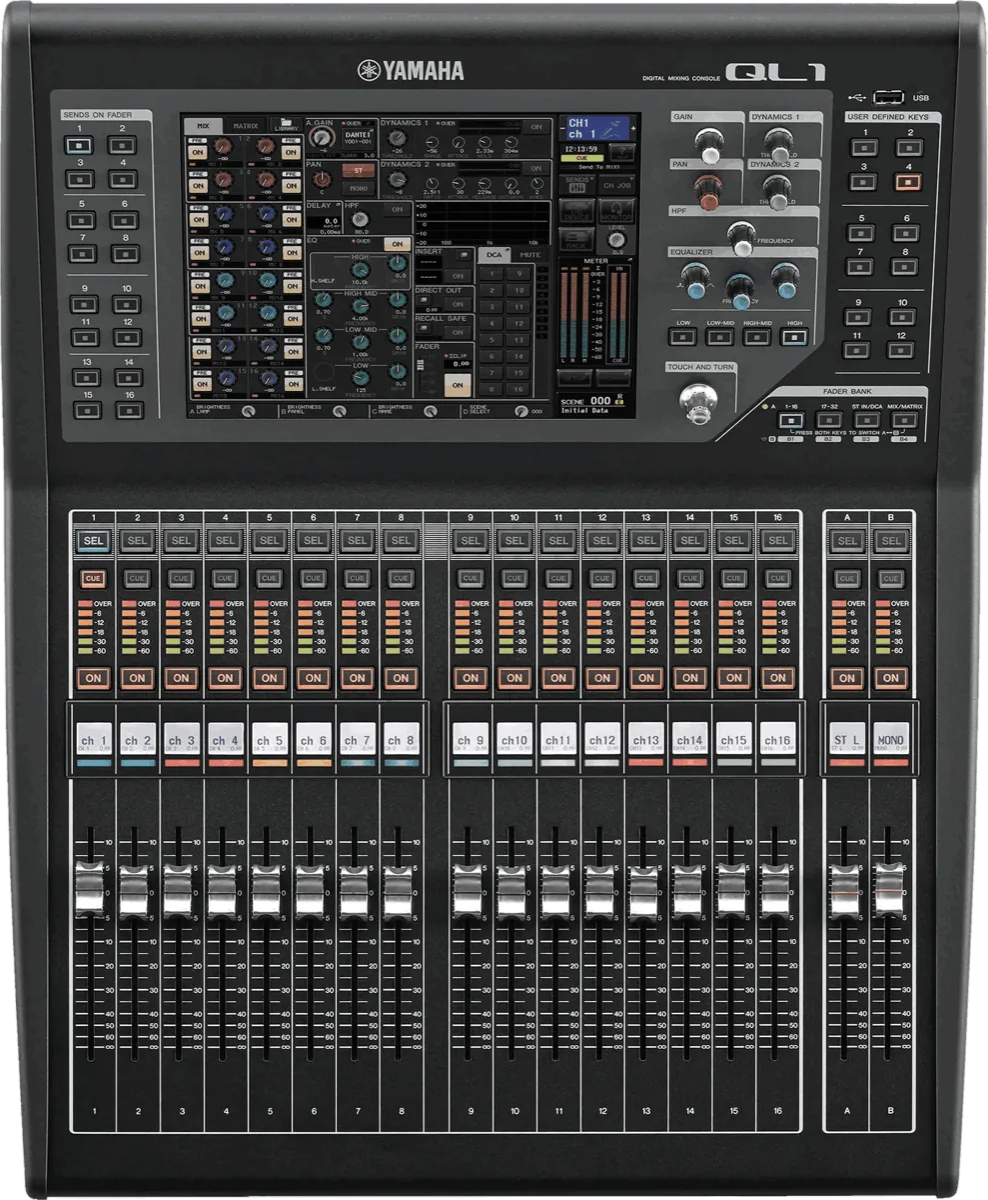Open the selected CH1 channel field
Viewport: 988px width, 1200px height.
pyautogui.click(x=599, y=128)
